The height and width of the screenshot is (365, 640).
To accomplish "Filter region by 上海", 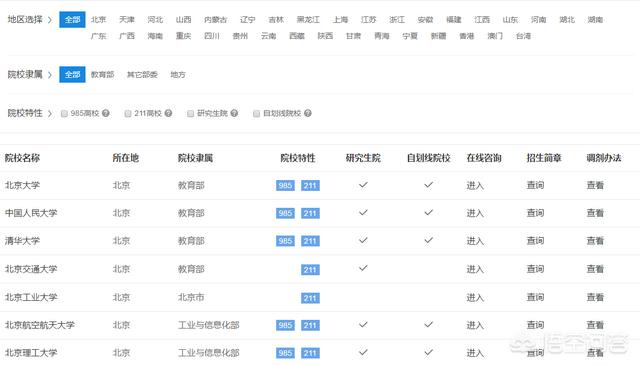I will pos(340,20).
